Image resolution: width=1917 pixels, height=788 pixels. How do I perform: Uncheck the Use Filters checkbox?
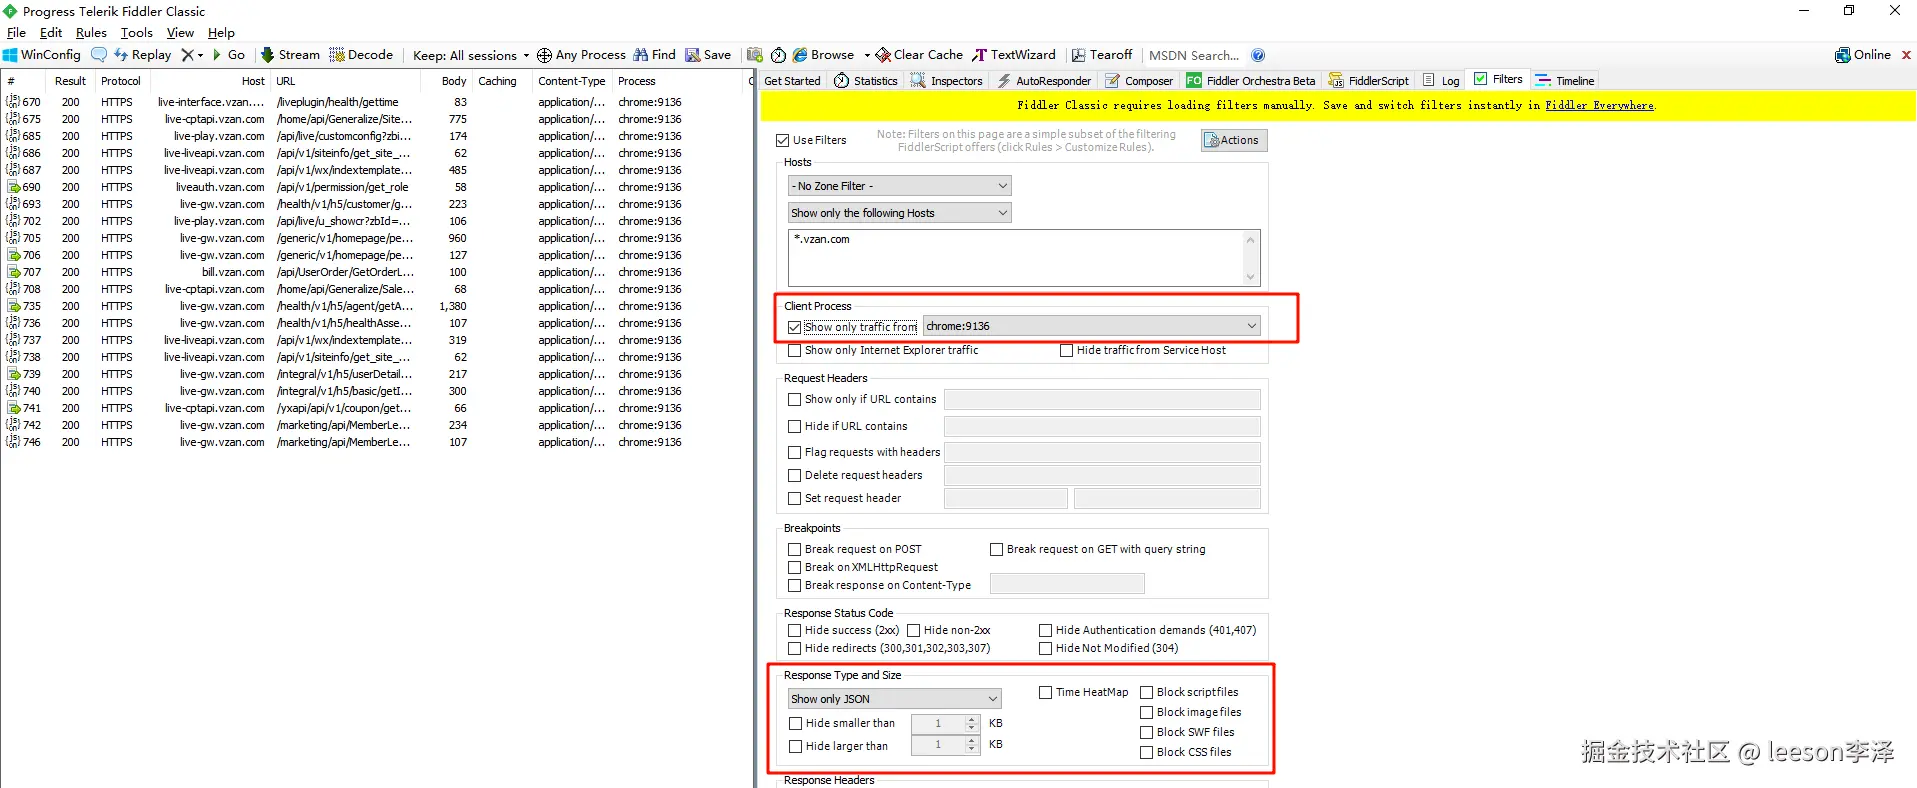(783, 141)
